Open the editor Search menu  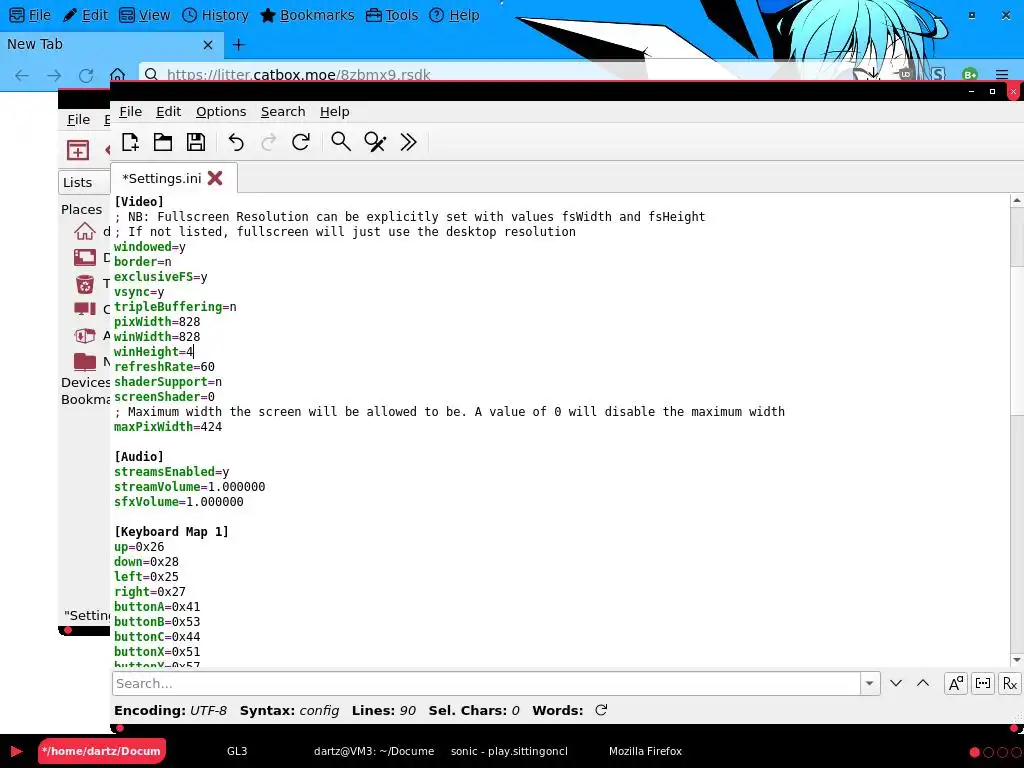click(x=283, y=112)
